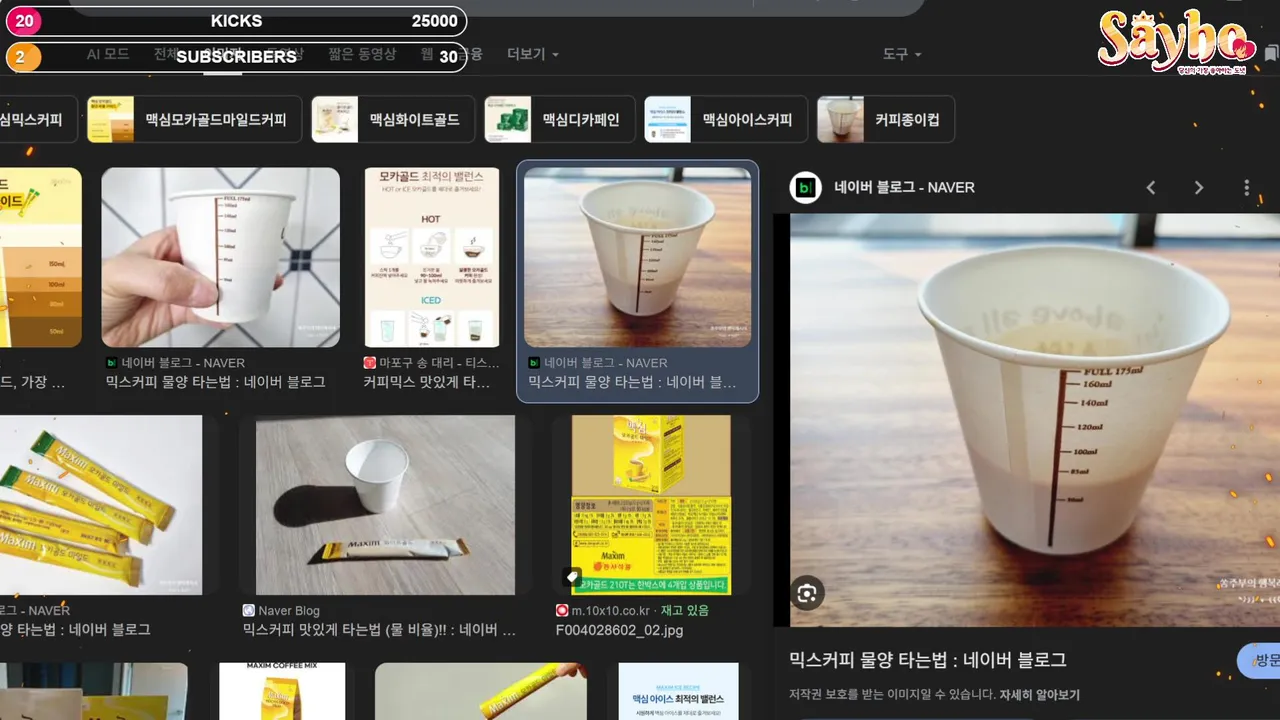Open 맥심 아이스 최적의 밸런스 thumbnail

point(678,691)
